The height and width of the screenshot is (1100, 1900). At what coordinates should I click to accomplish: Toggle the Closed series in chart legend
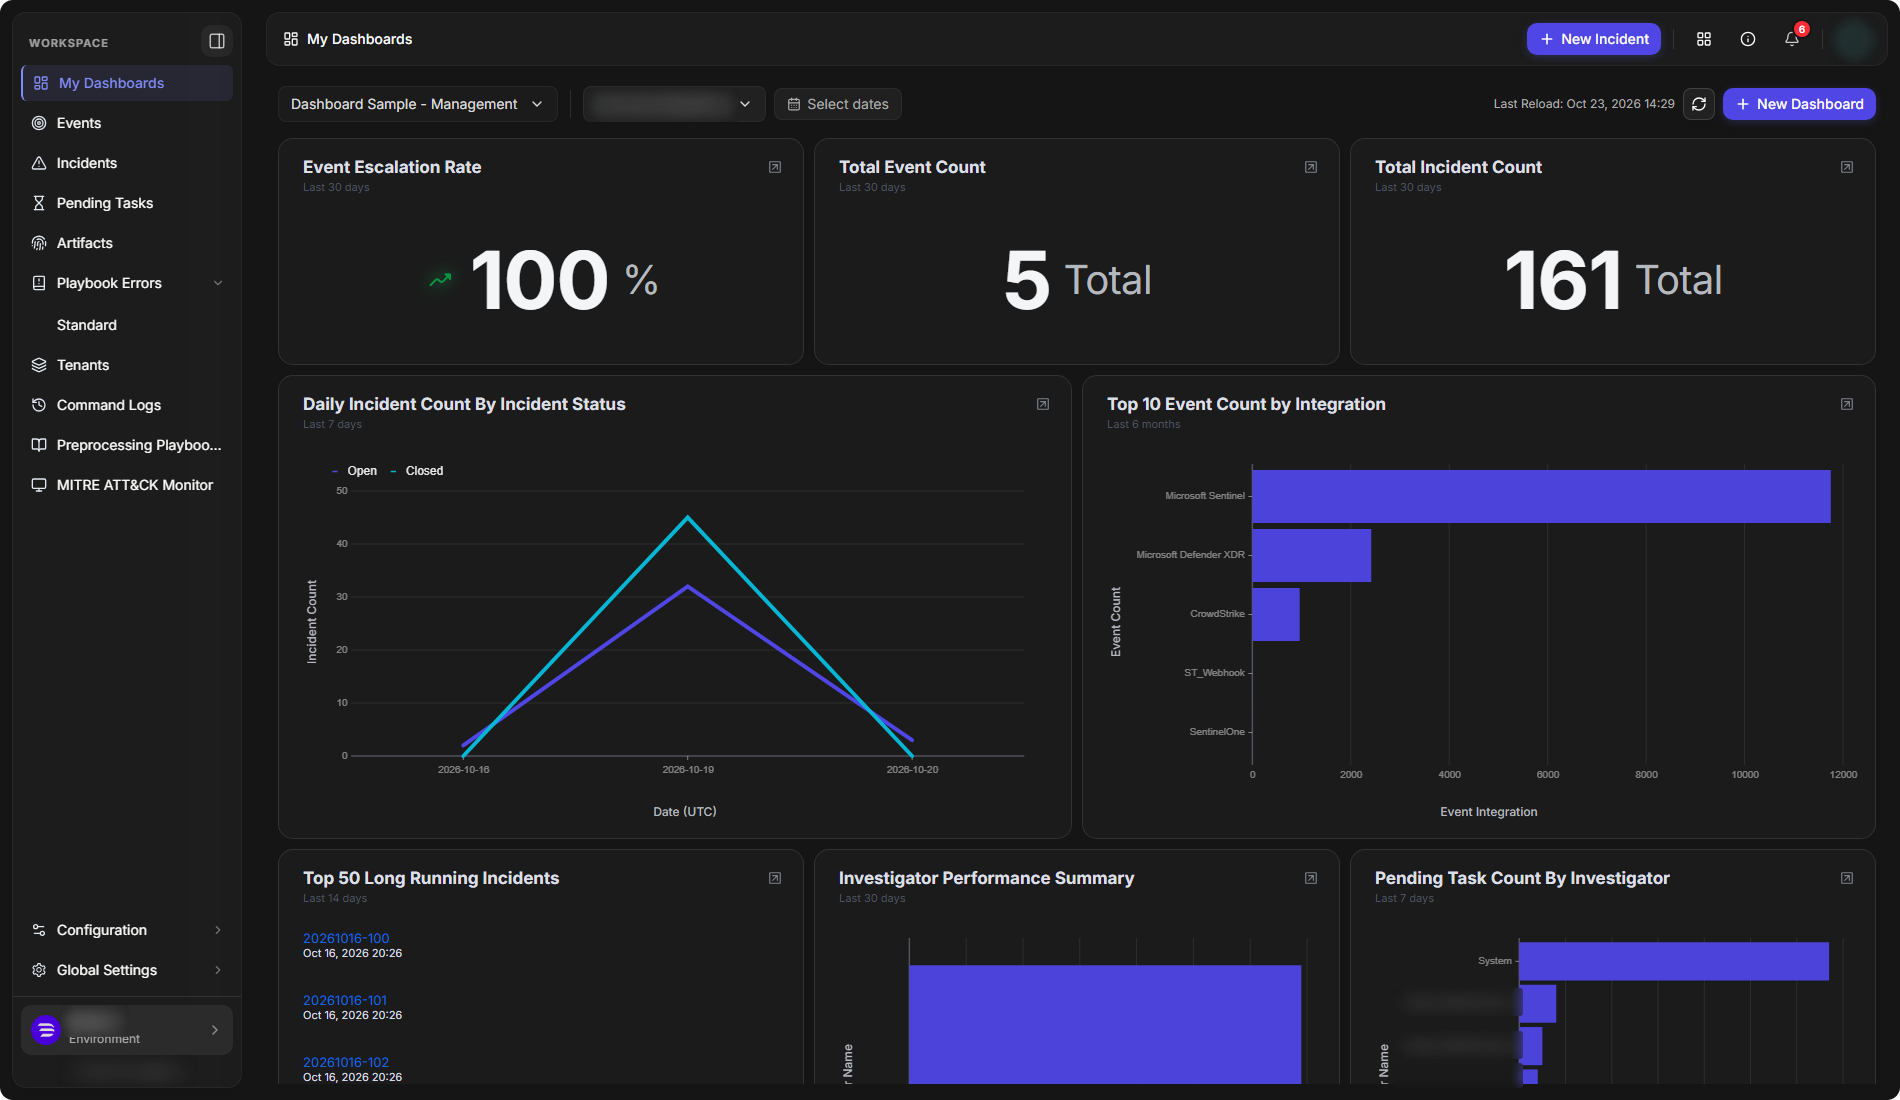pos(417,471)
